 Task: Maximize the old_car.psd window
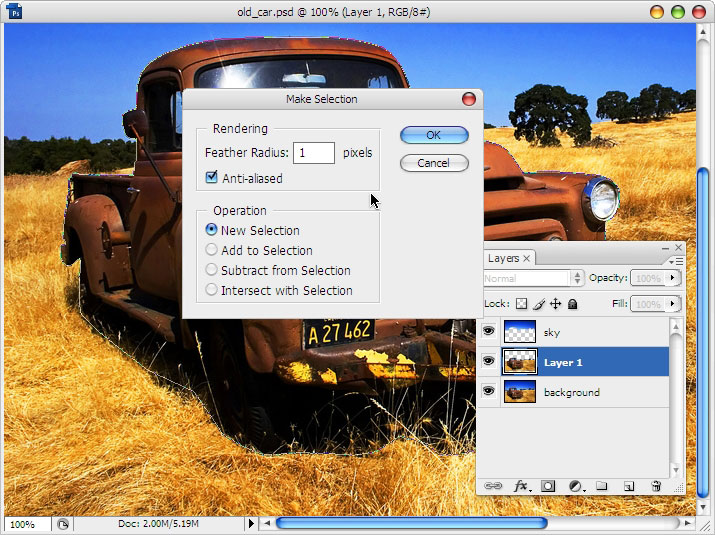pyautogui.click(x=678, y=12)
